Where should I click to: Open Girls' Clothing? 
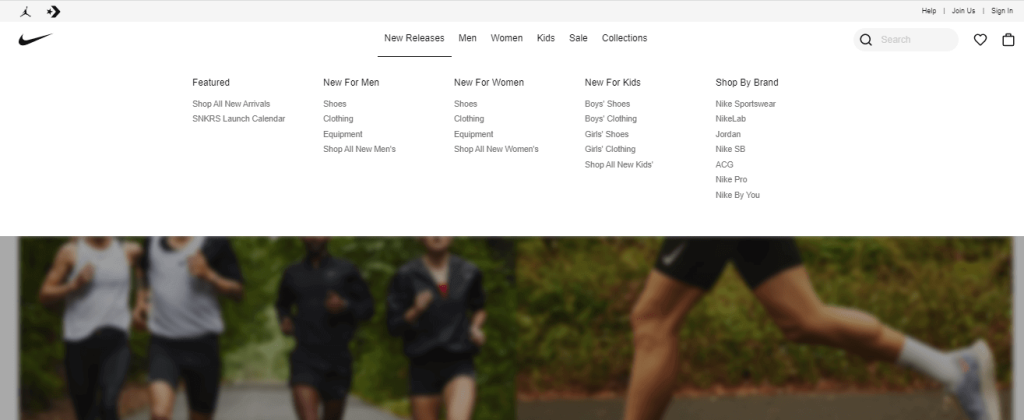click(x=610, y=149)
